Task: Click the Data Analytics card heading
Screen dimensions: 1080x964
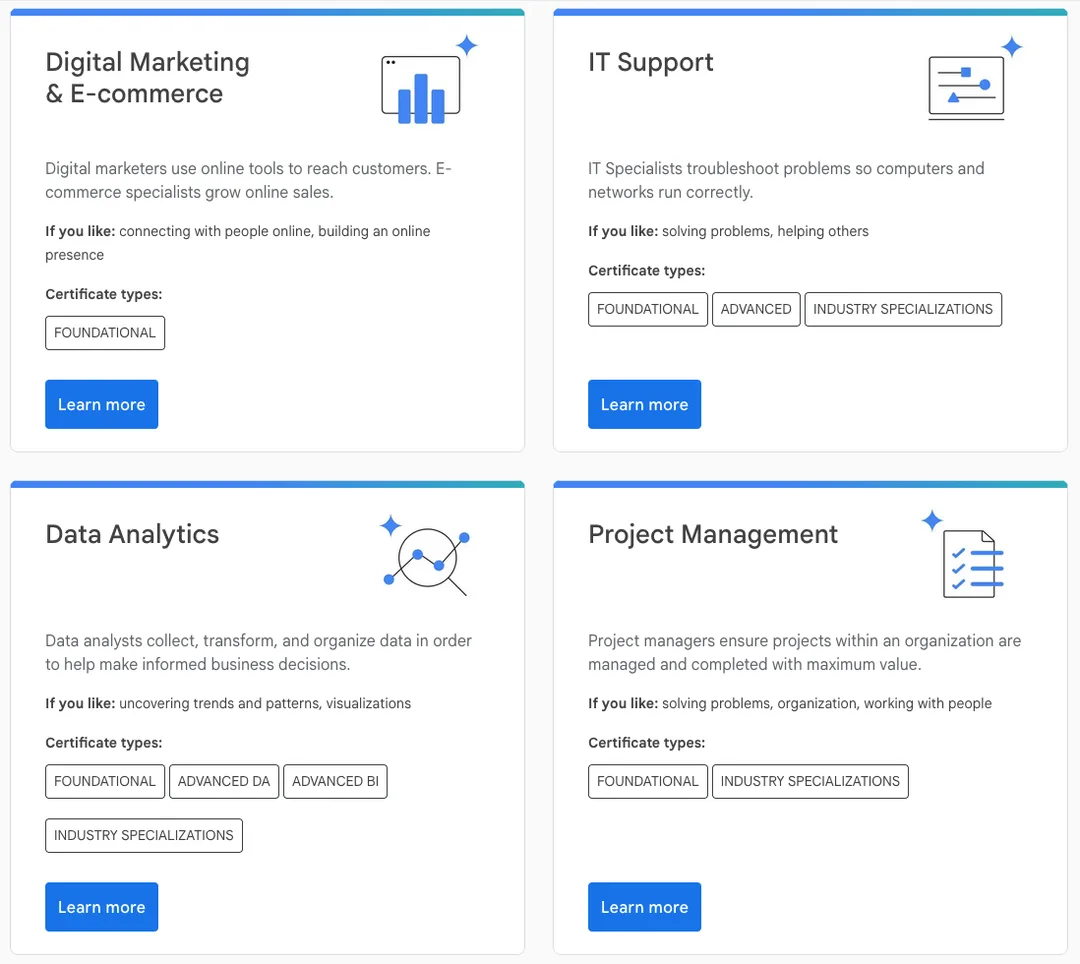Action: click(132, 535)
